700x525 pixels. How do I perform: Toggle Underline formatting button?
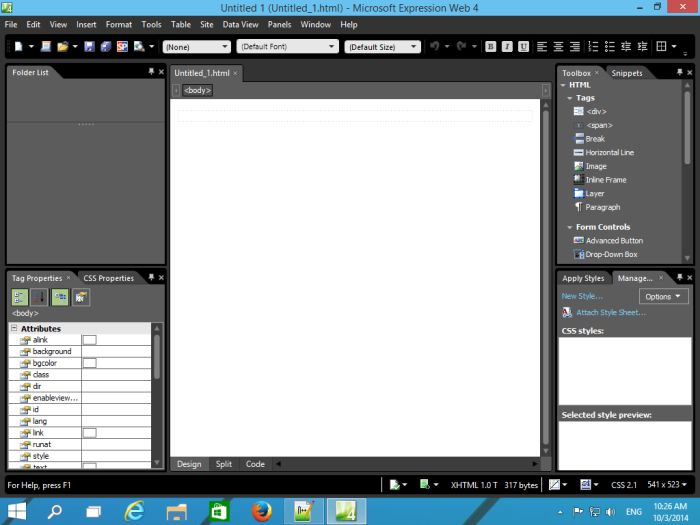point(522,46)
